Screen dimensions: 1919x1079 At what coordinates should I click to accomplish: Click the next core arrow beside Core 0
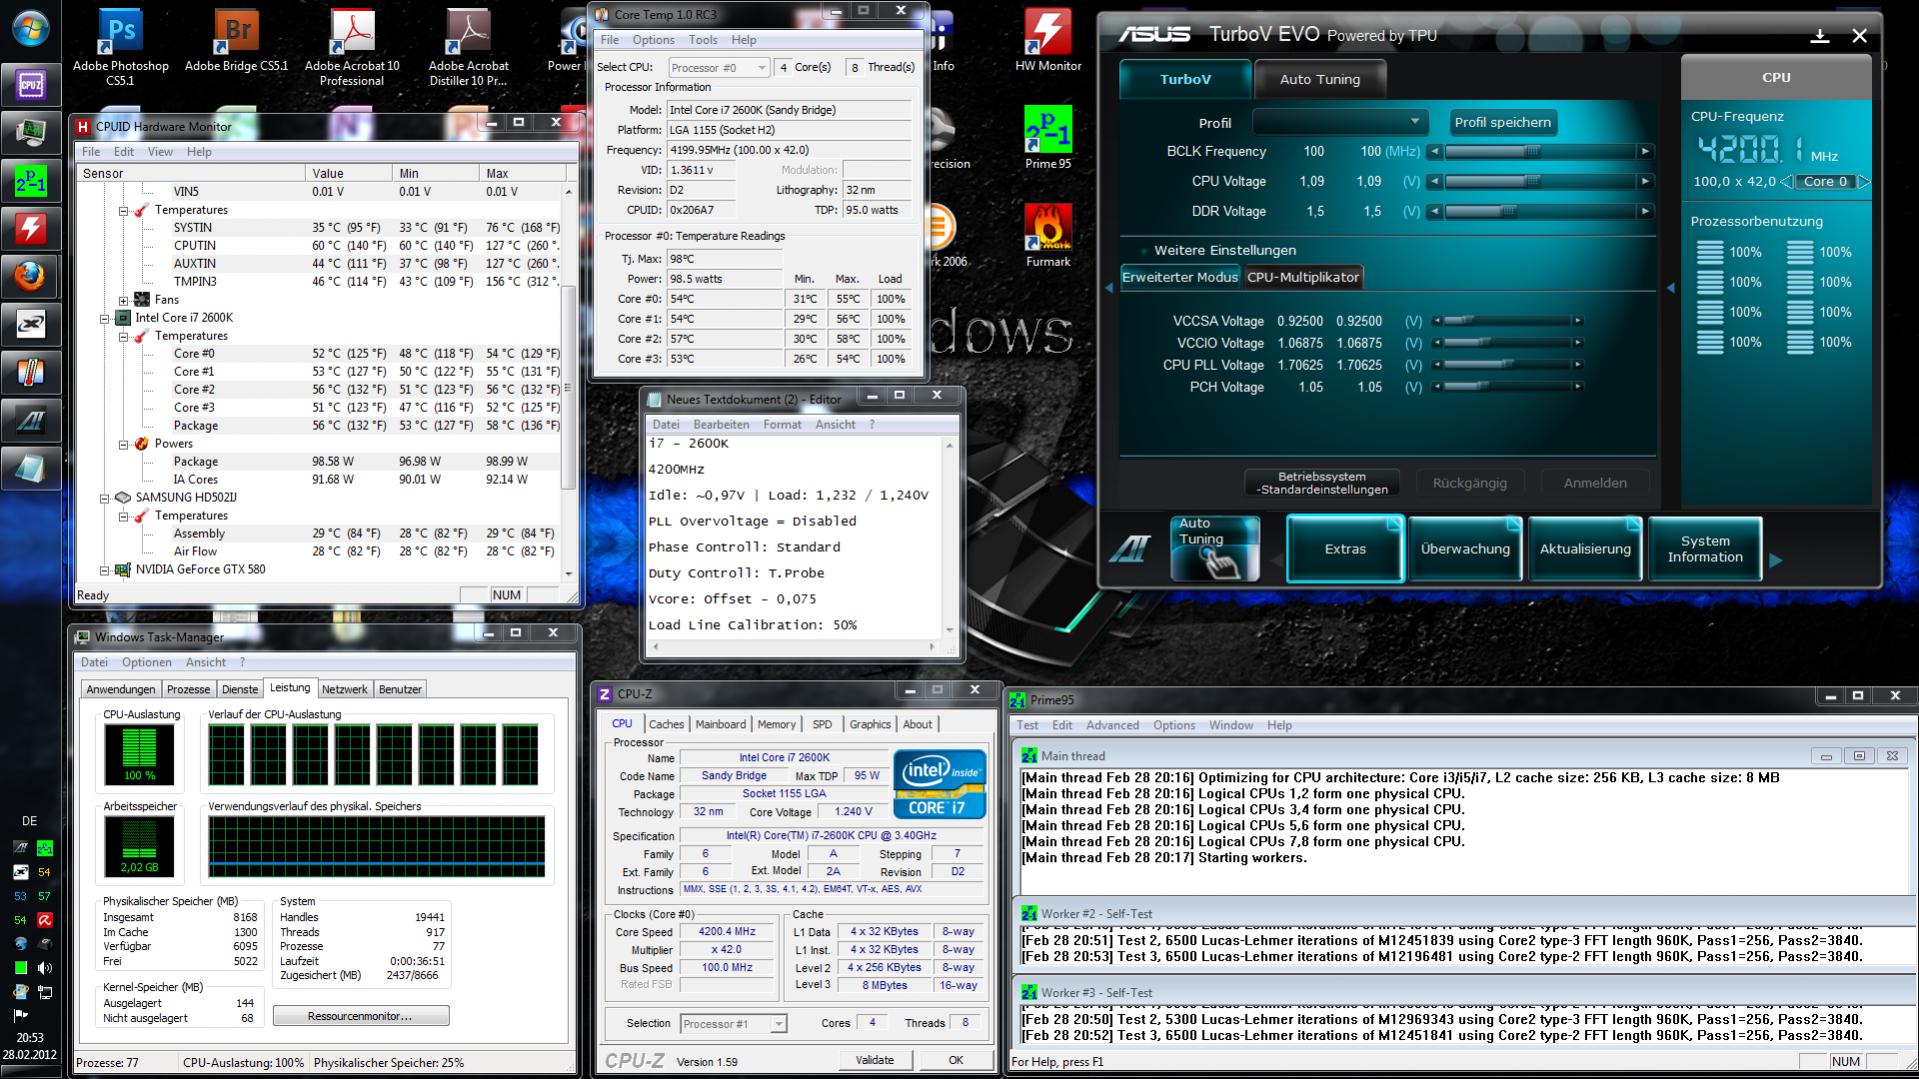1863,182
